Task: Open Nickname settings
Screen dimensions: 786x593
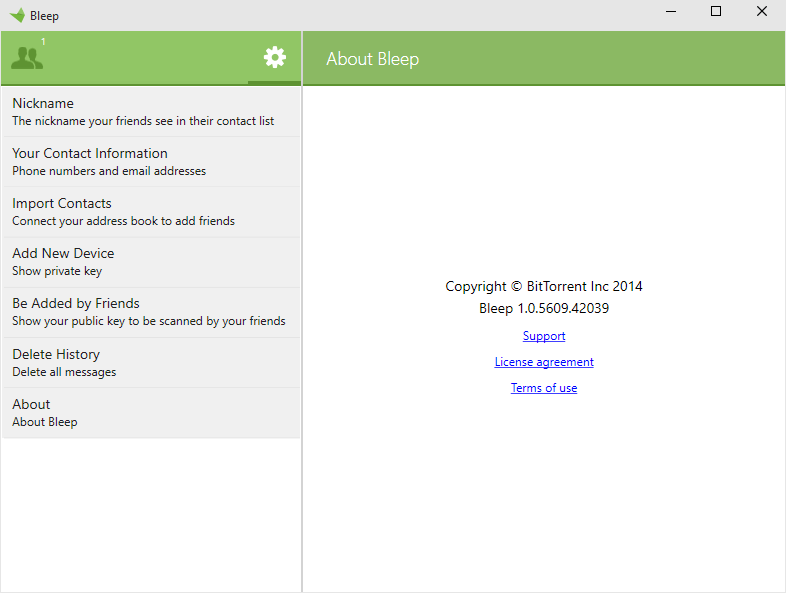Action: [x=151, y=112]
